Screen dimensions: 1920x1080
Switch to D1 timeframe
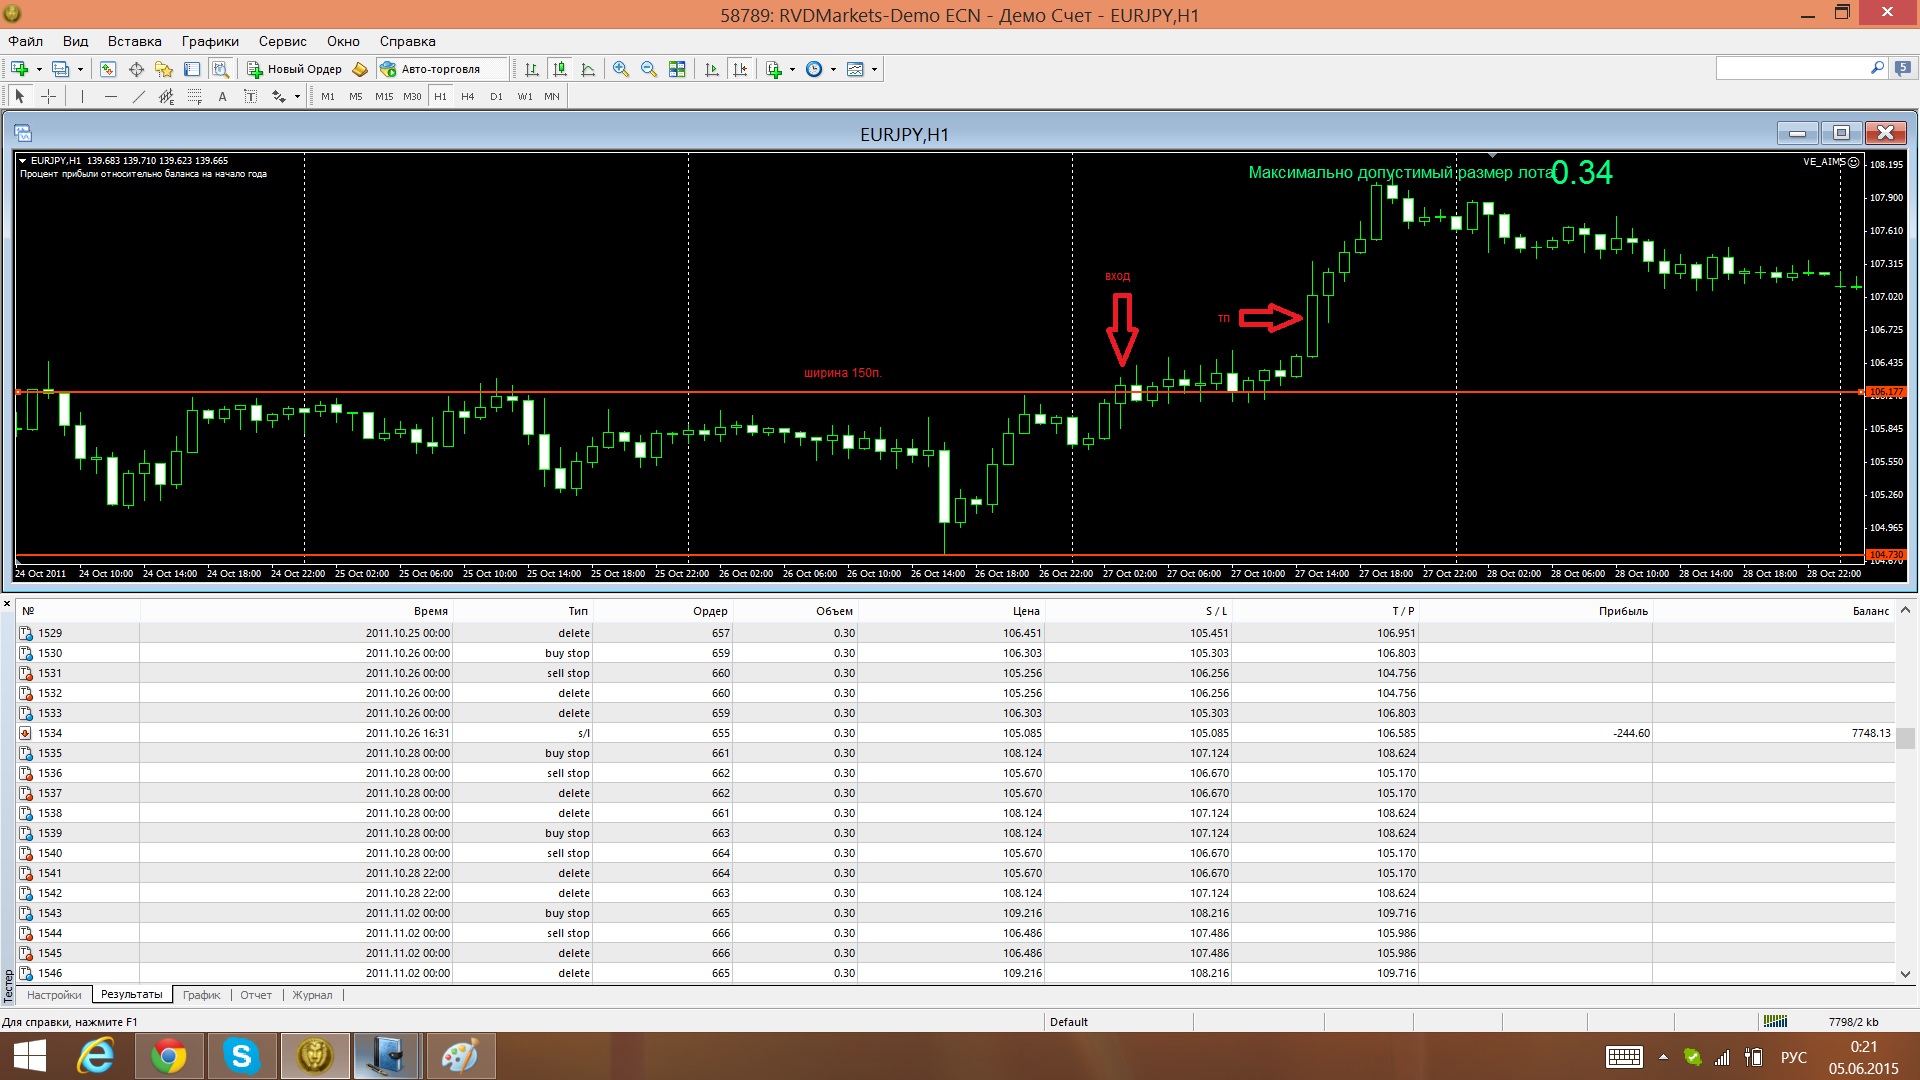pyautogui.click(x=496, y=96)
